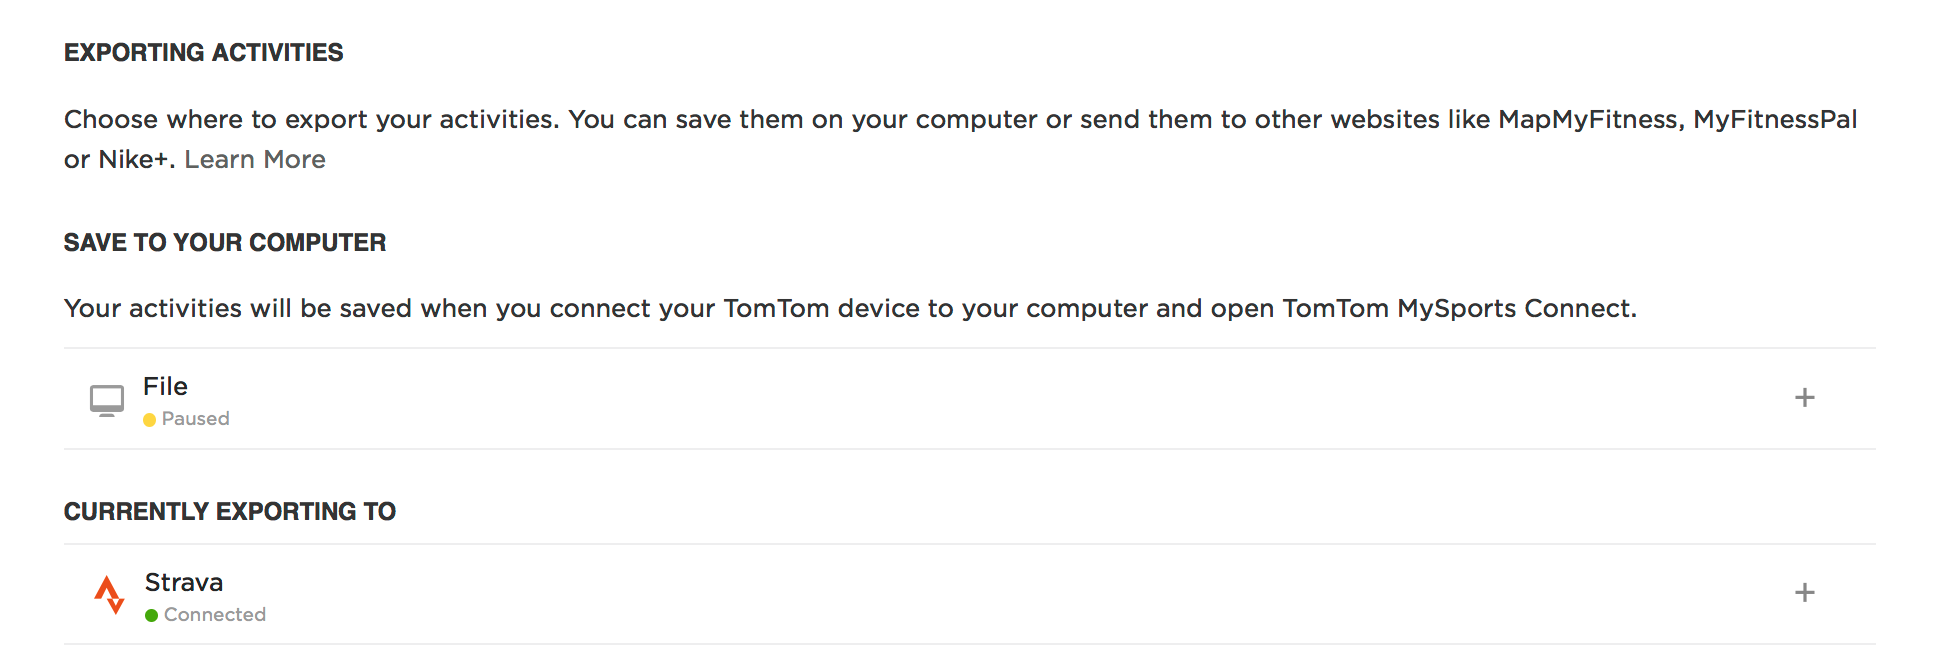Click the Strava export service icon
Screen dimensions: 1942x654
click(x=110, y=594)
